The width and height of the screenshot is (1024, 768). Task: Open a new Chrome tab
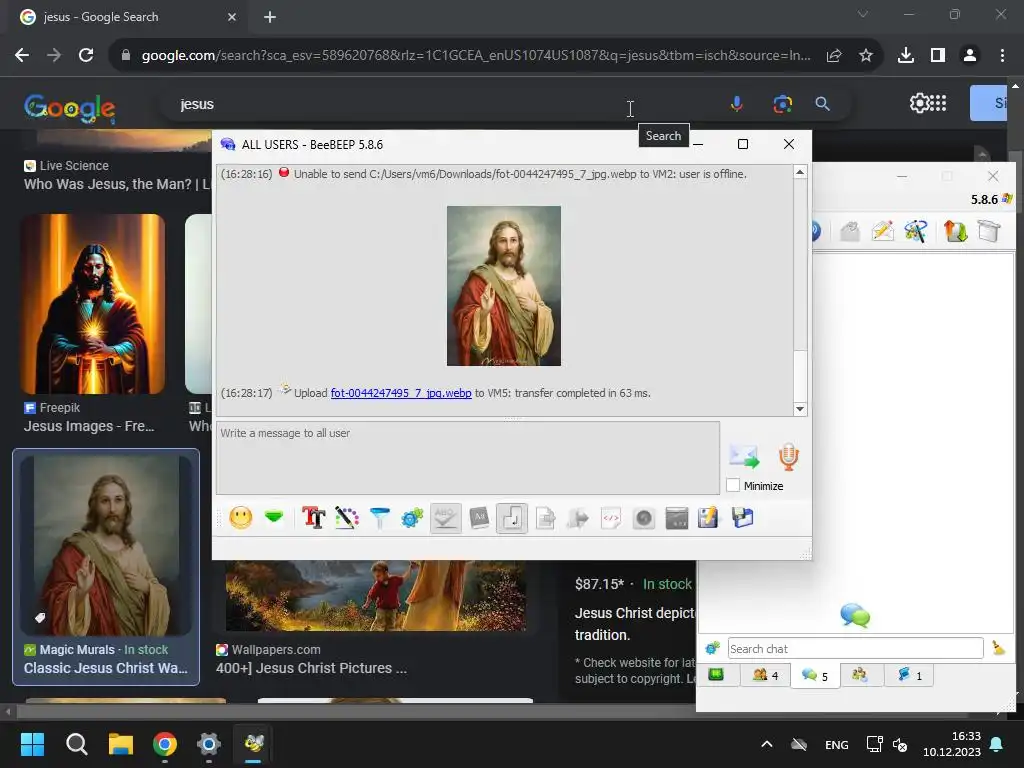click(x=270, y=17)
